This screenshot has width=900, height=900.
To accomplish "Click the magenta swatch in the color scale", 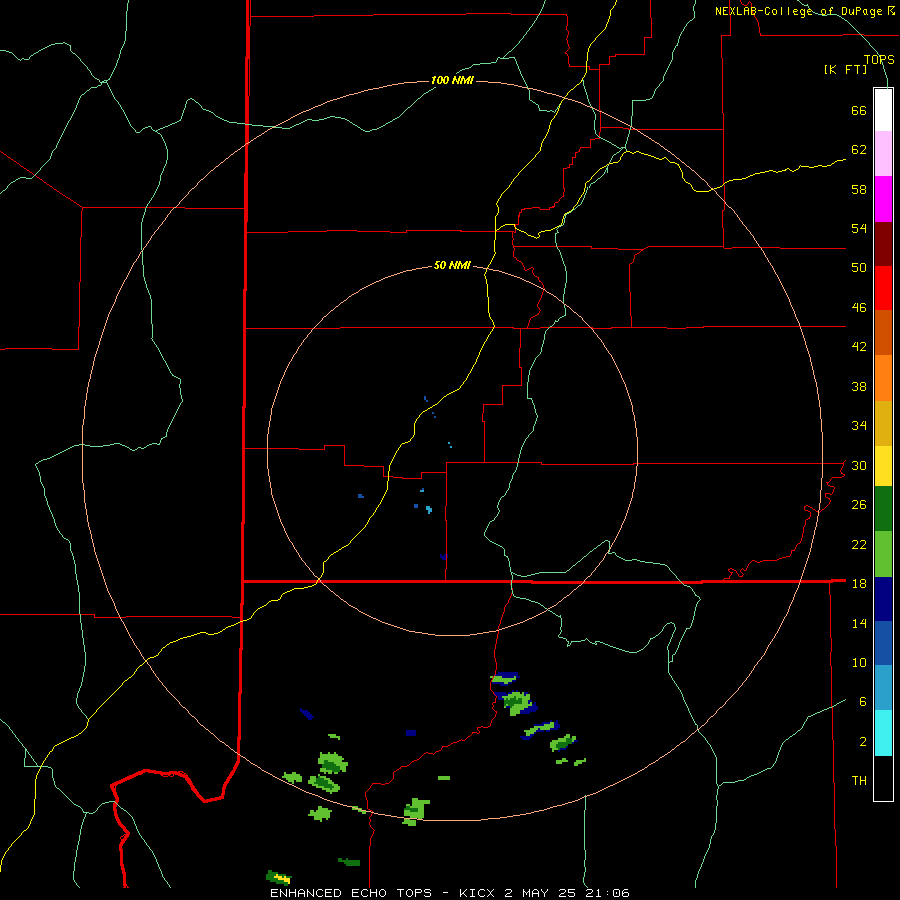I will click(883, 199).
